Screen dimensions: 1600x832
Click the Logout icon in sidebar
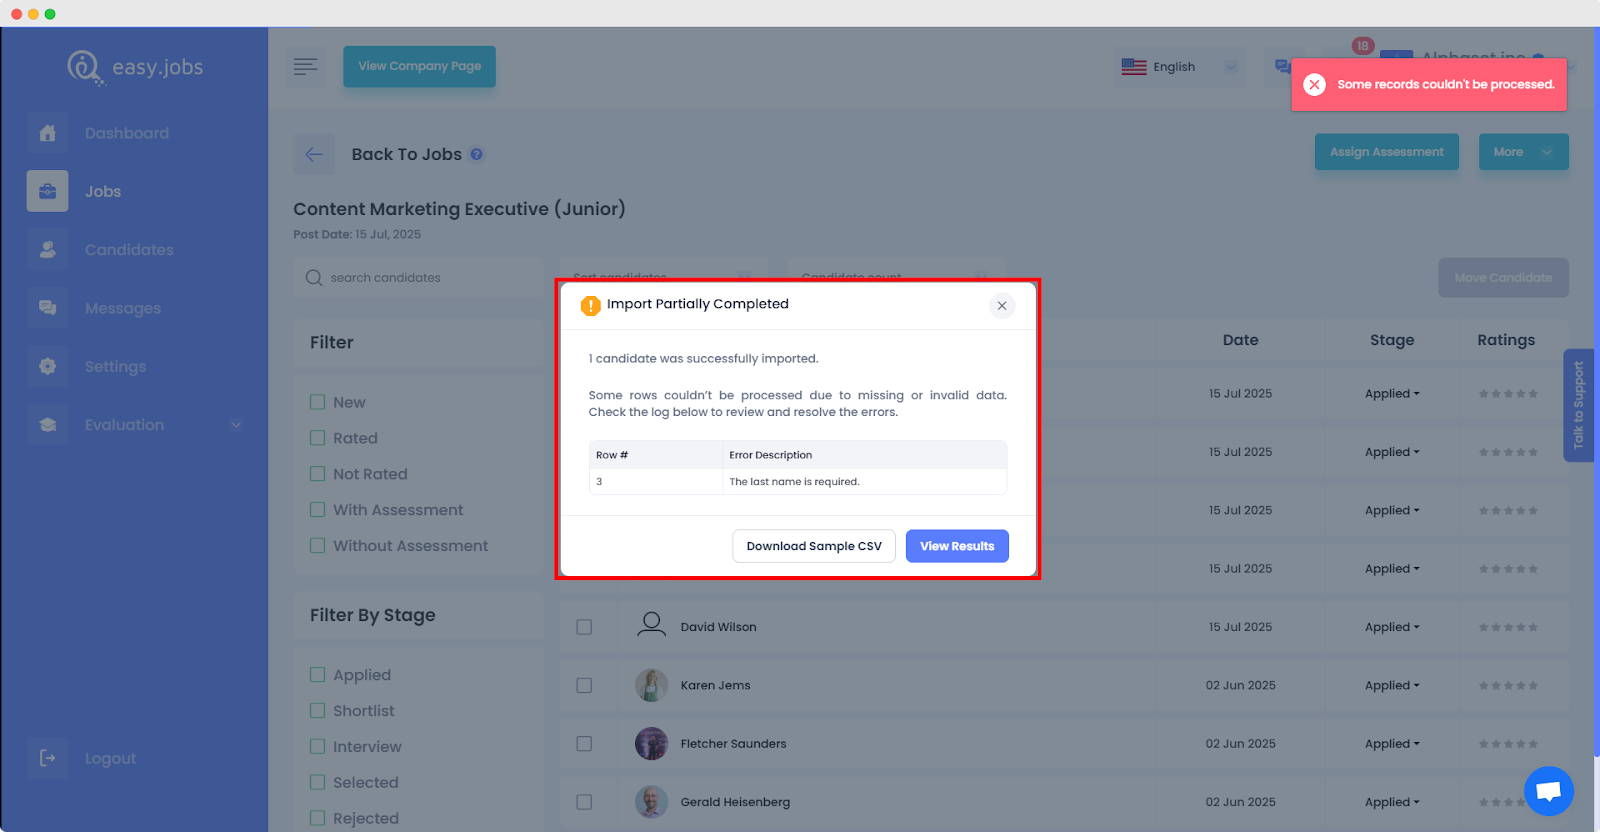[x=48, y=758]
